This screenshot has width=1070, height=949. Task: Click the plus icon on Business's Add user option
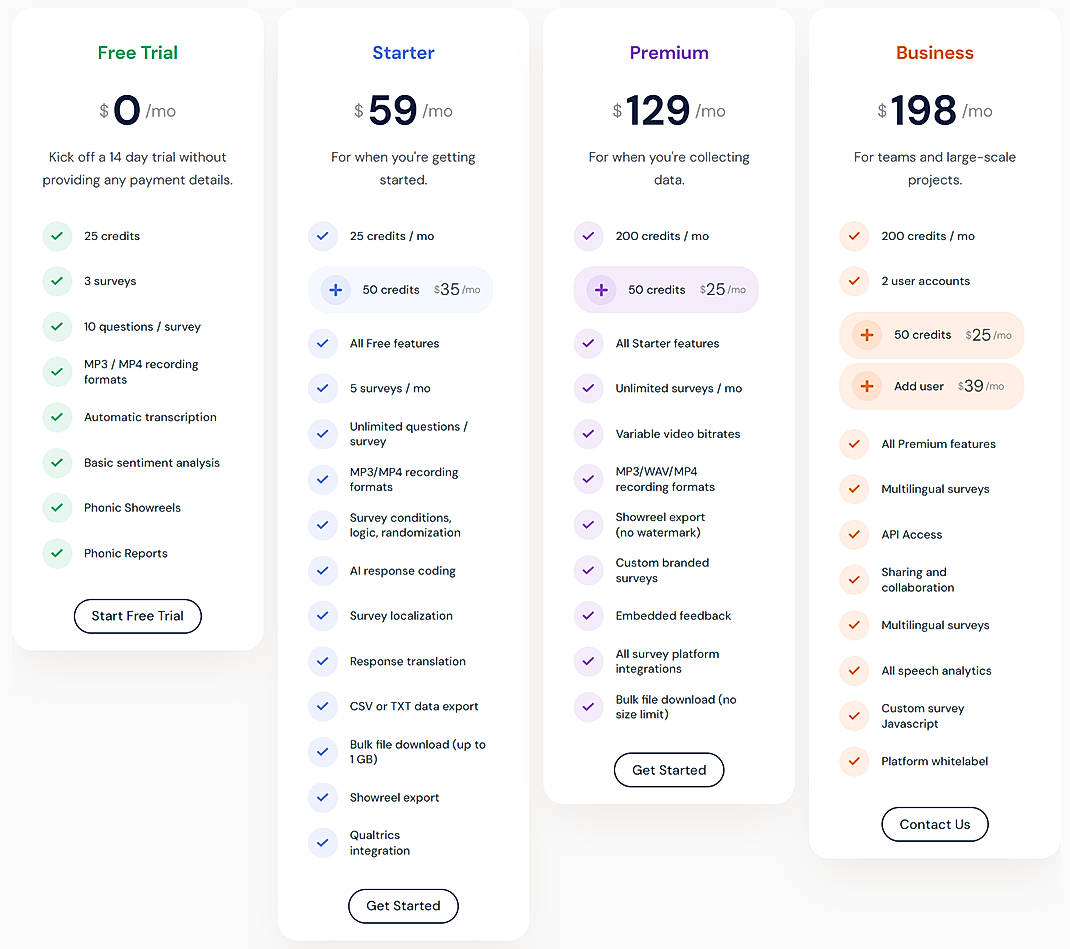[x=865, y=386]
